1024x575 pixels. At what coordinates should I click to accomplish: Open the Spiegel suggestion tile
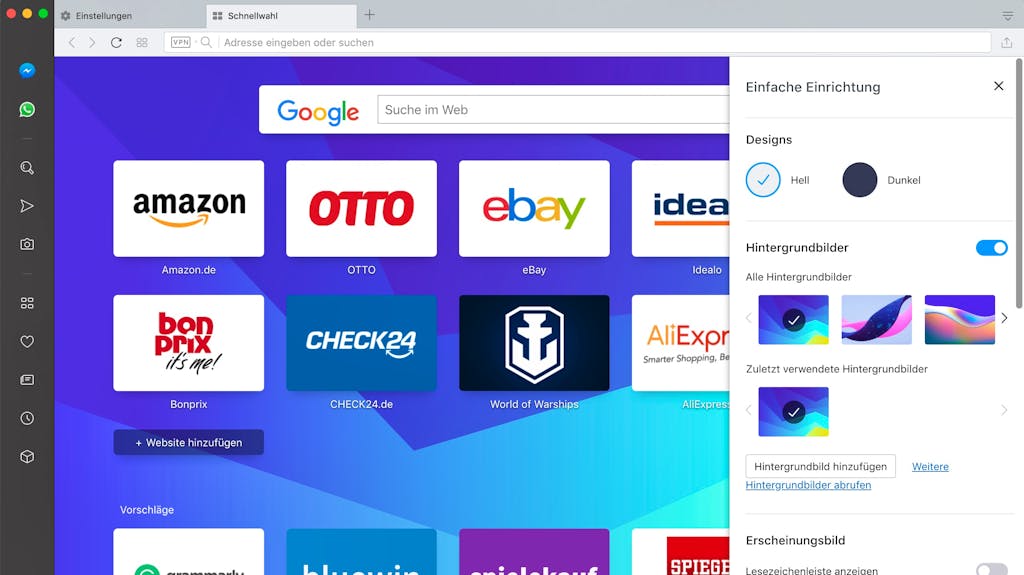pyautogui.click(x=680, y=552)
